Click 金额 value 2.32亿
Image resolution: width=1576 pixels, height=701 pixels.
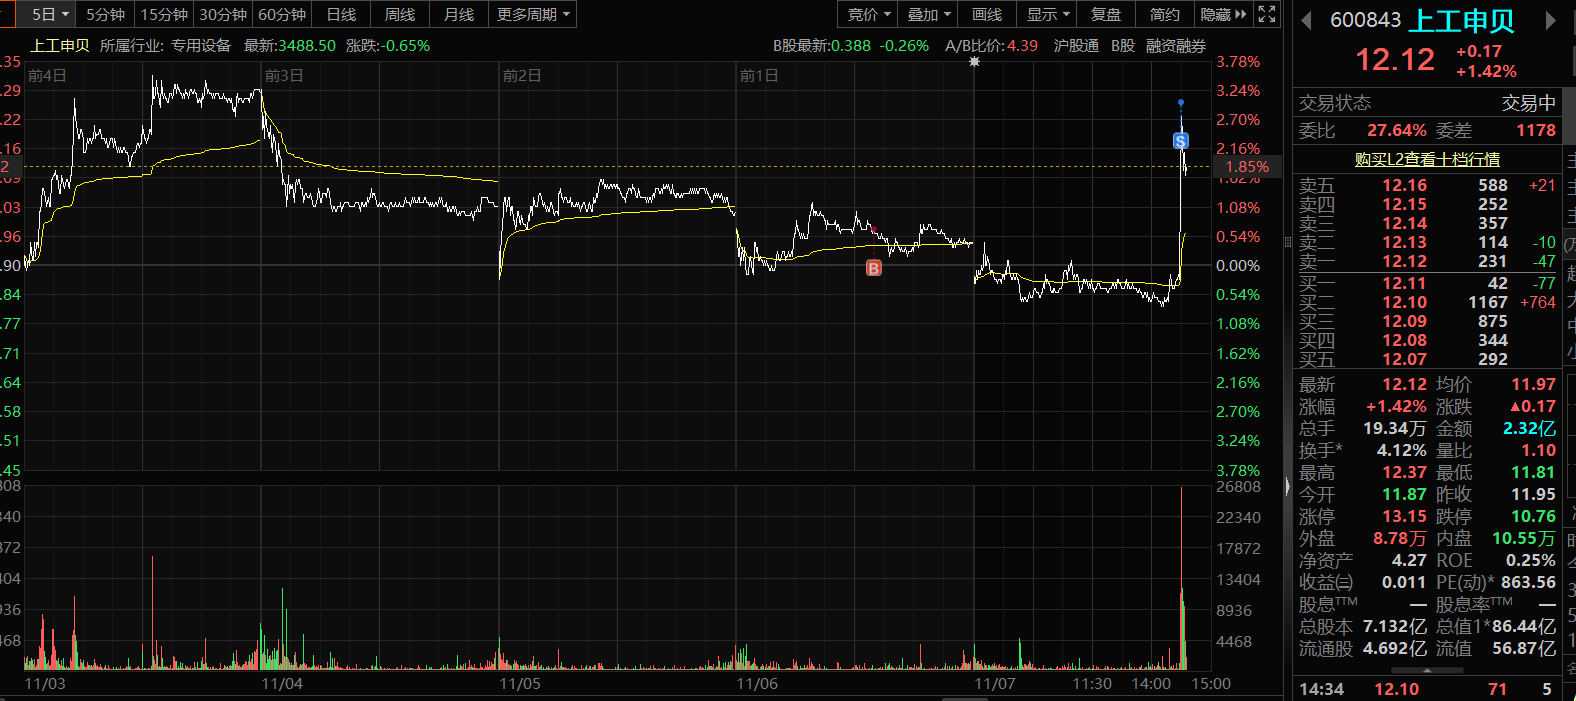tap(1530, 428)
